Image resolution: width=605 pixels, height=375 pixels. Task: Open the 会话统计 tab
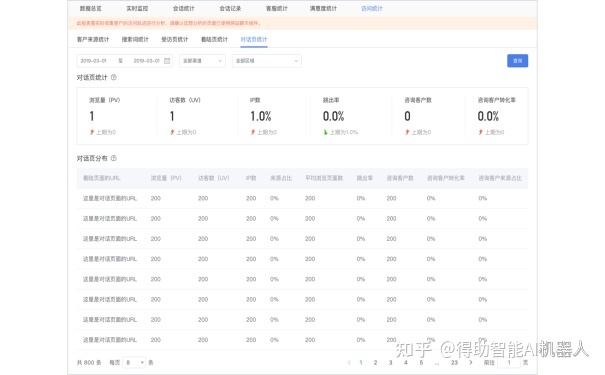[x=184, y=8]
